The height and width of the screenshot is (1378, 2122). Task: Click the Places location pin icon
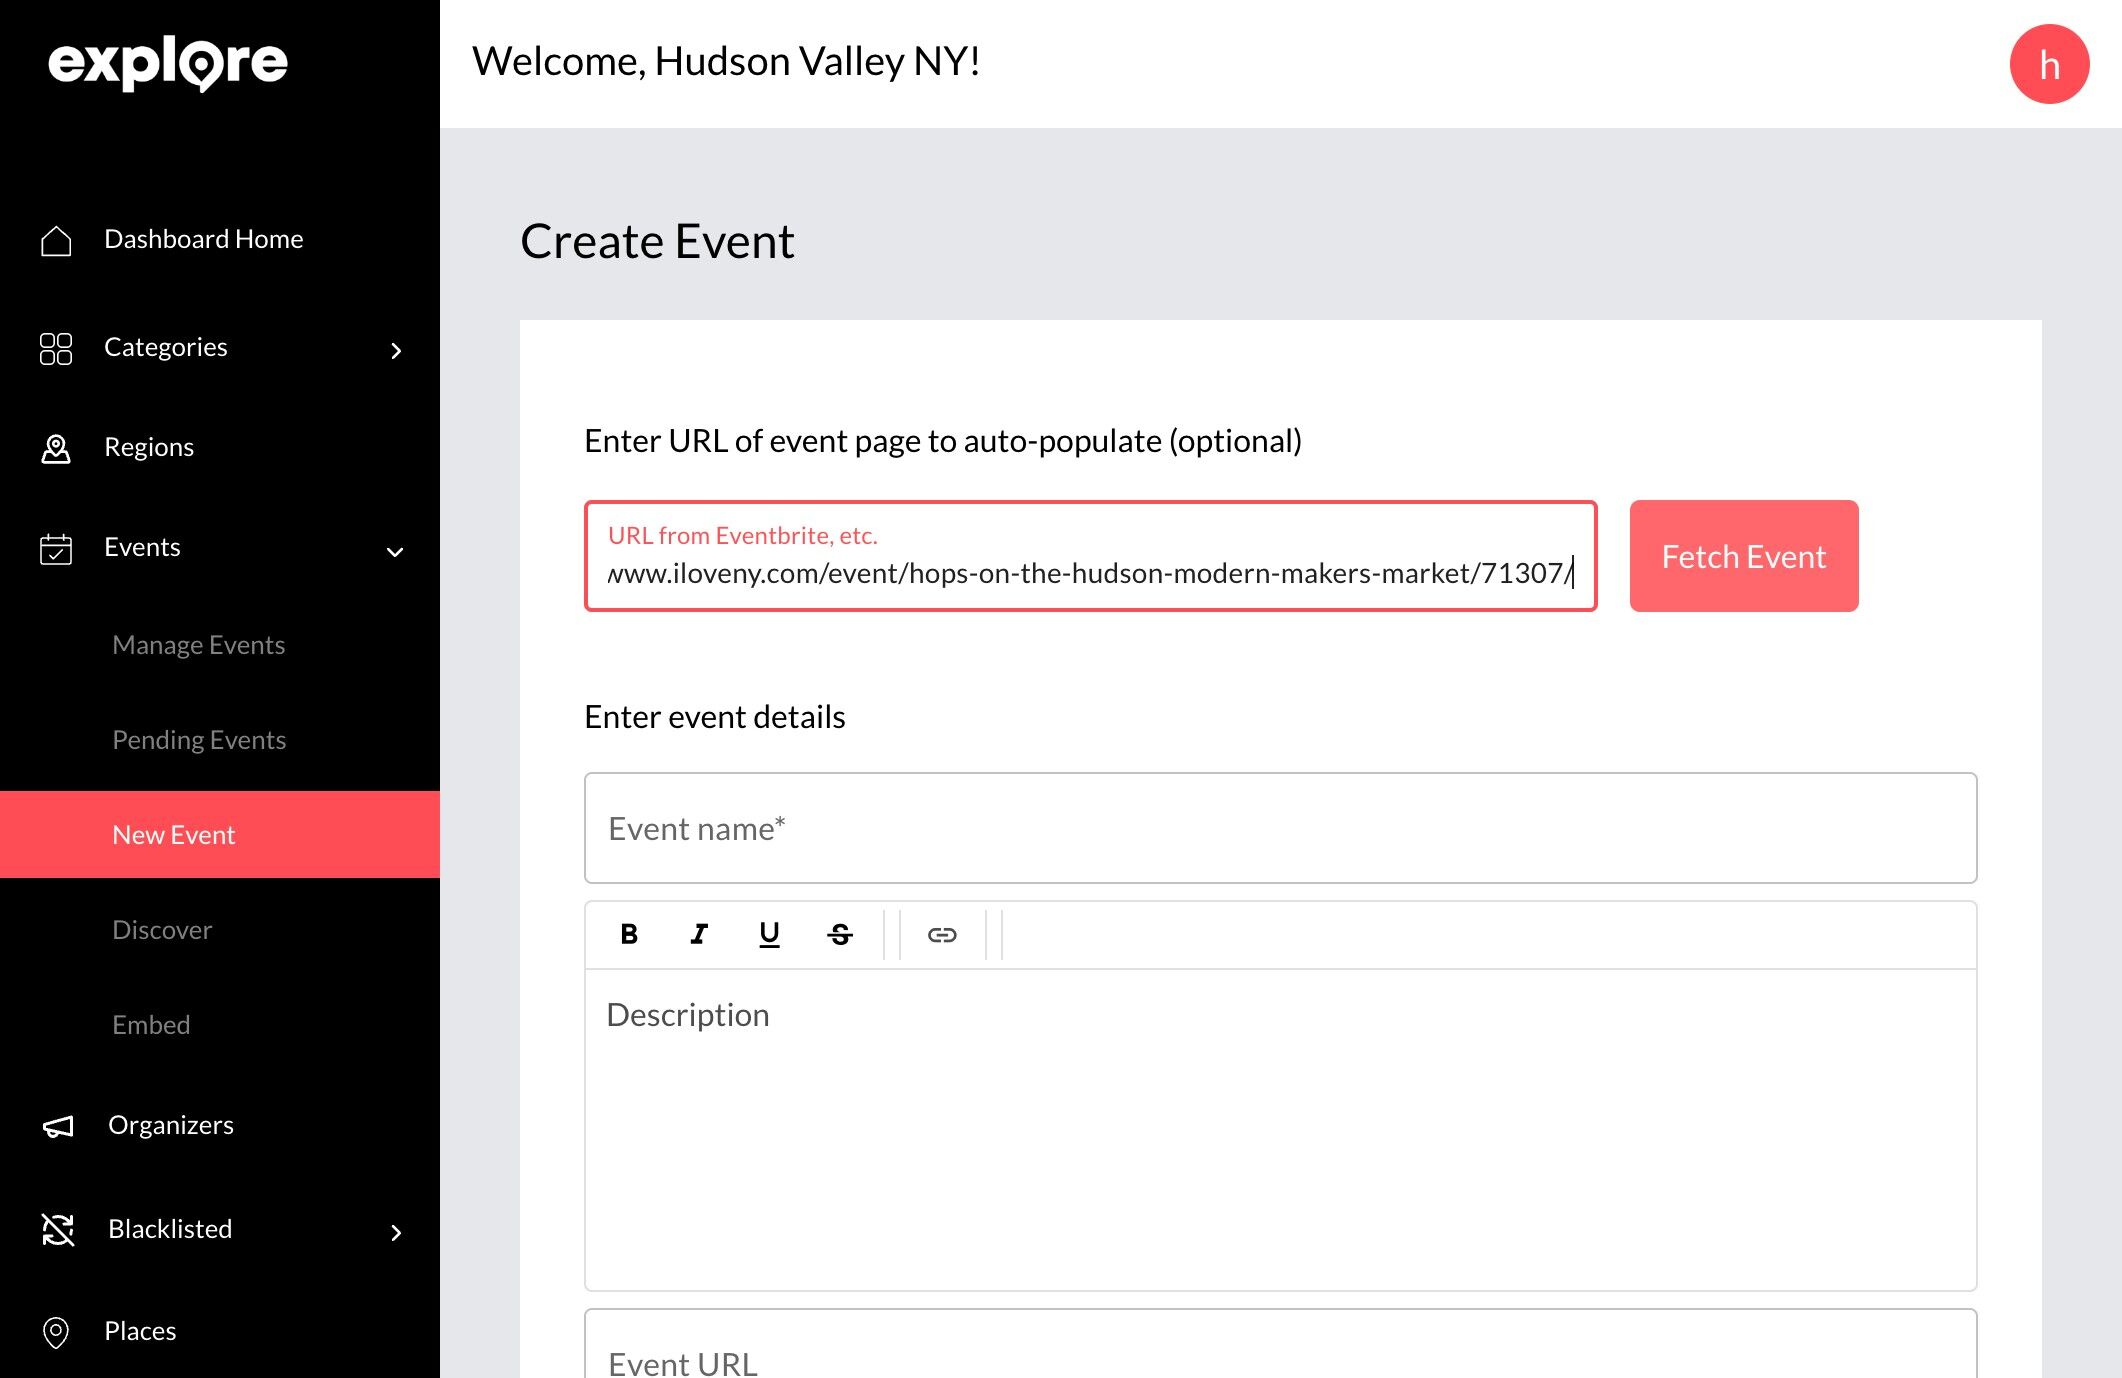click(x=56, y=1332)
